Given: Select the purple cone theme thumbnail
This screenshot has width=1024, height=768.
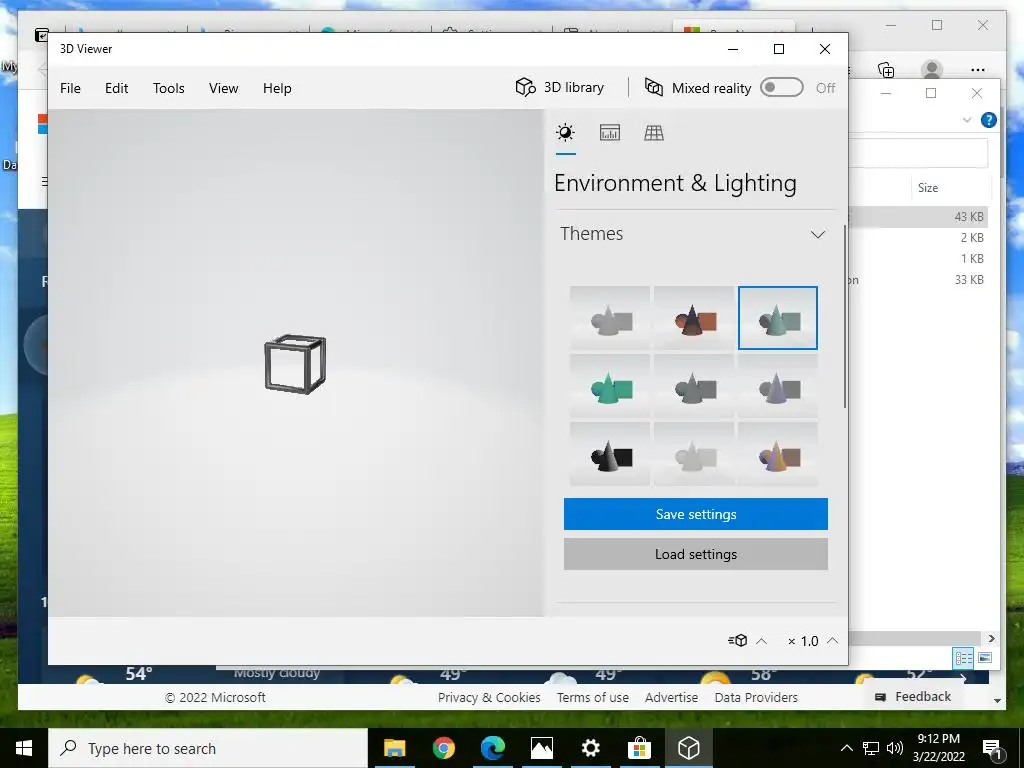Looking at the screenshot, I should [x=778, y=386].
